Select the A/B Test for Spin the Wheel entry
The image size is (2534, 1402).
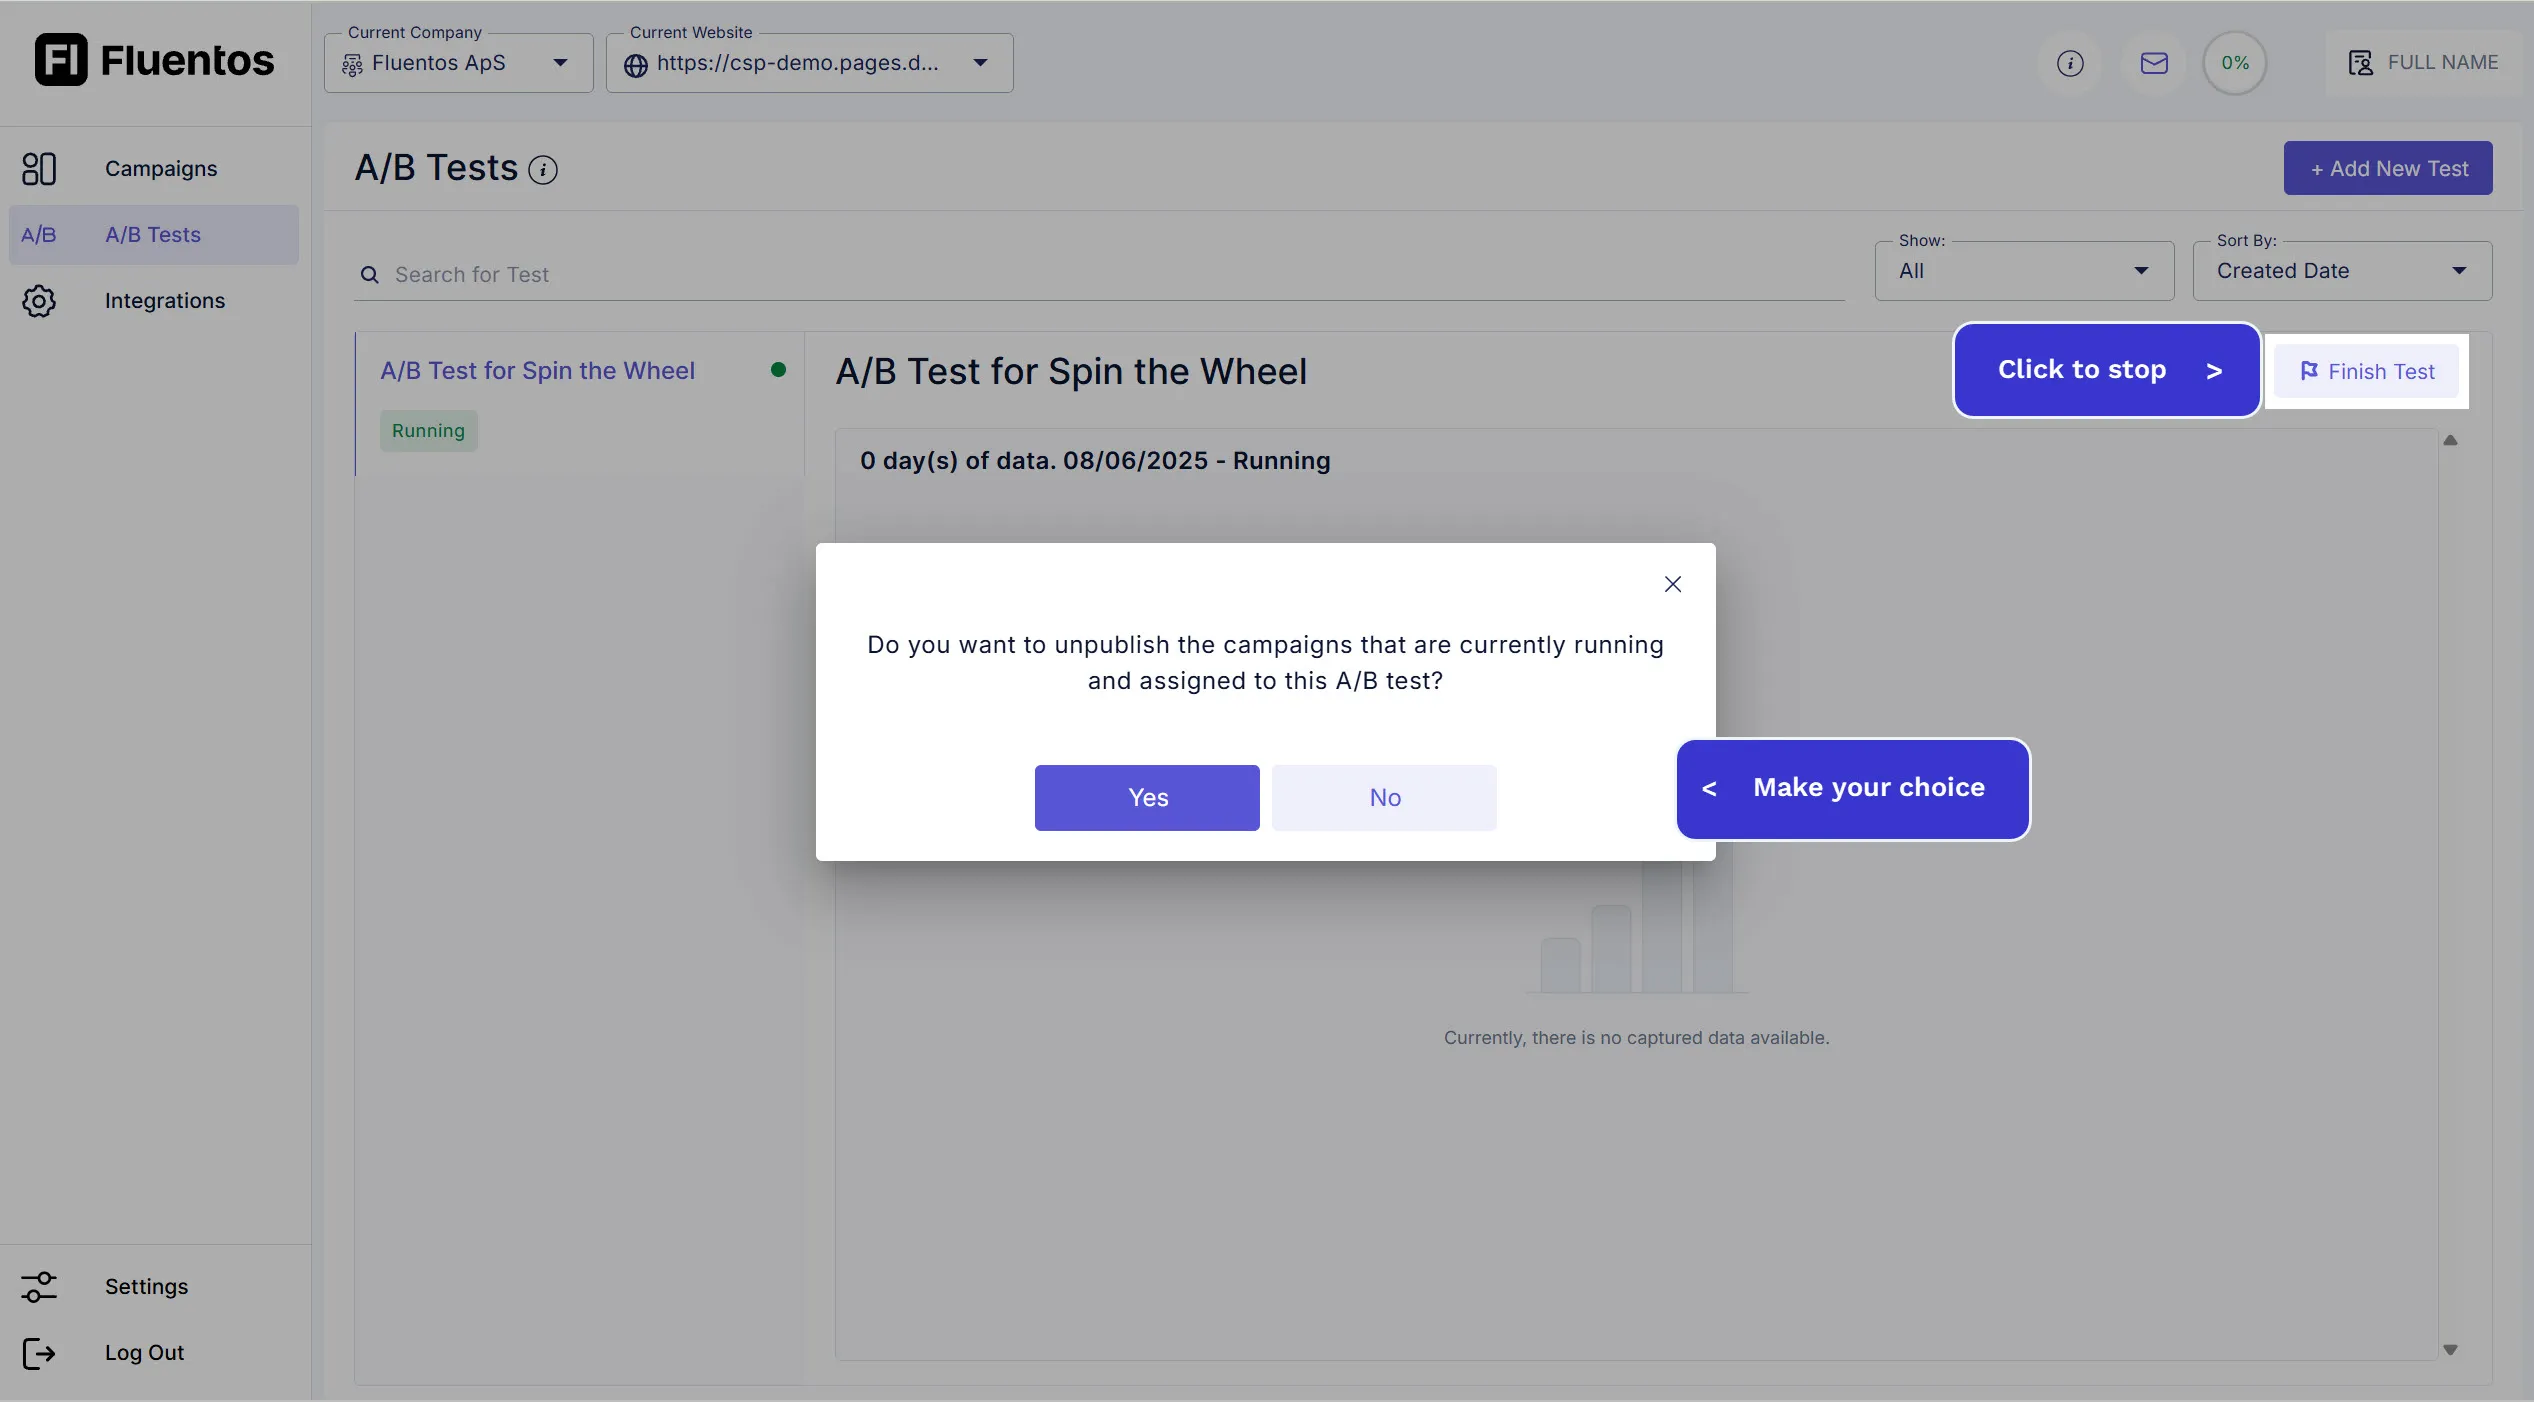point(537,370)
